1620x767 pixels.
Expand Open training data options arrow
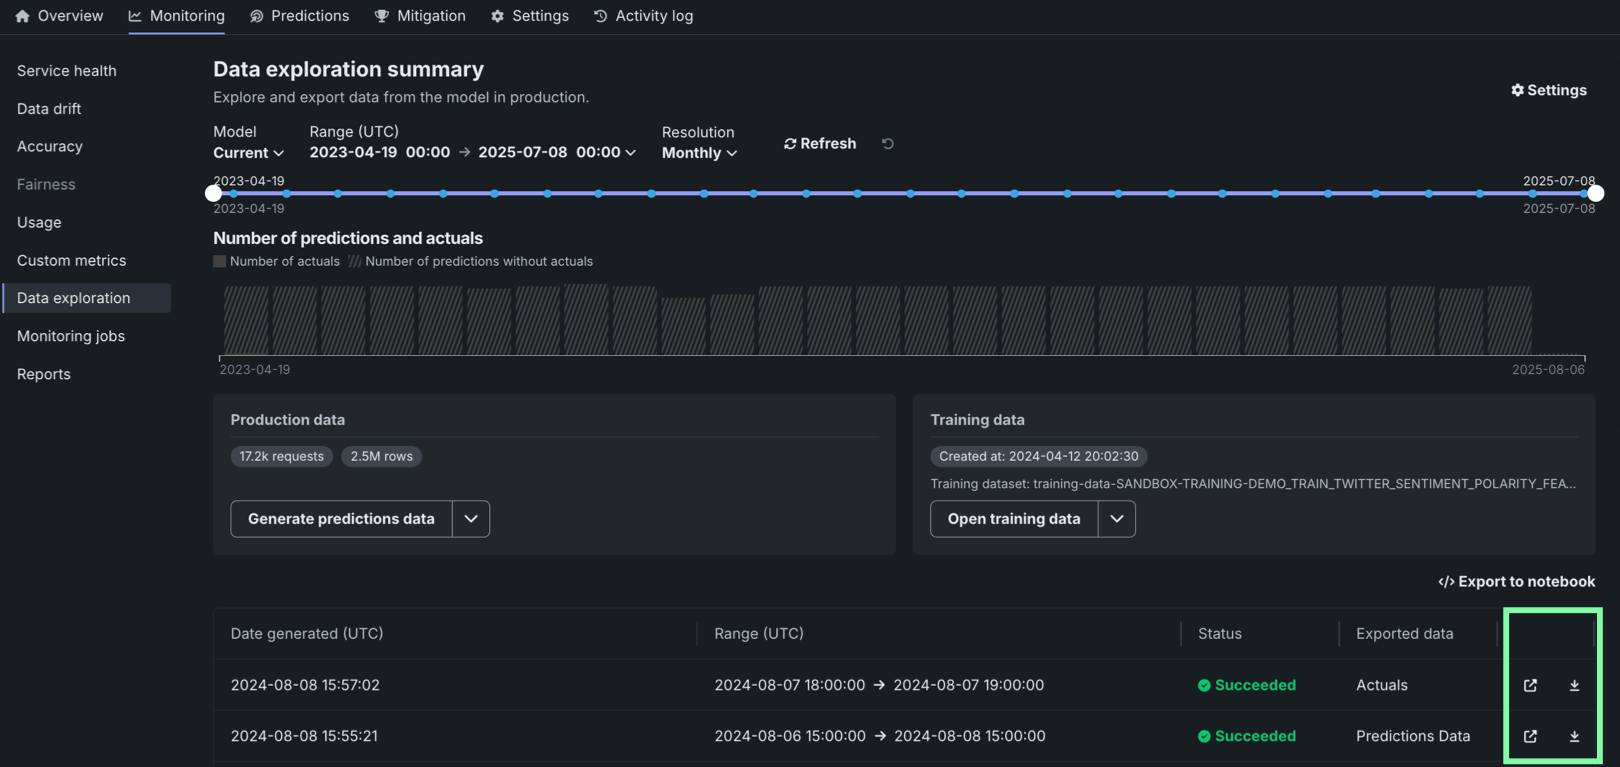[x=1116, y=519]
